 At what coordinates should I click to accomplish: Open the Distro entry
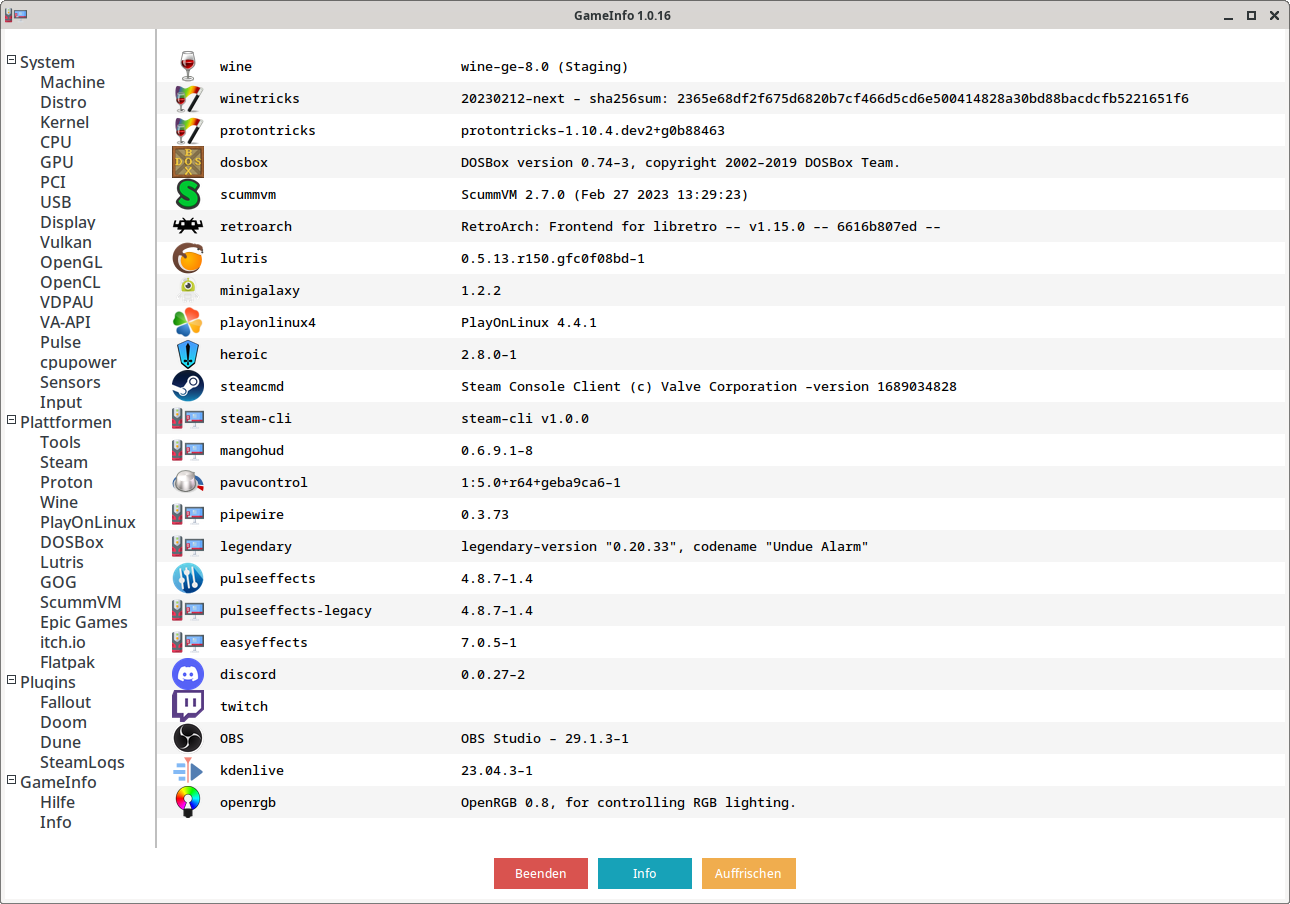click(63, 102)
